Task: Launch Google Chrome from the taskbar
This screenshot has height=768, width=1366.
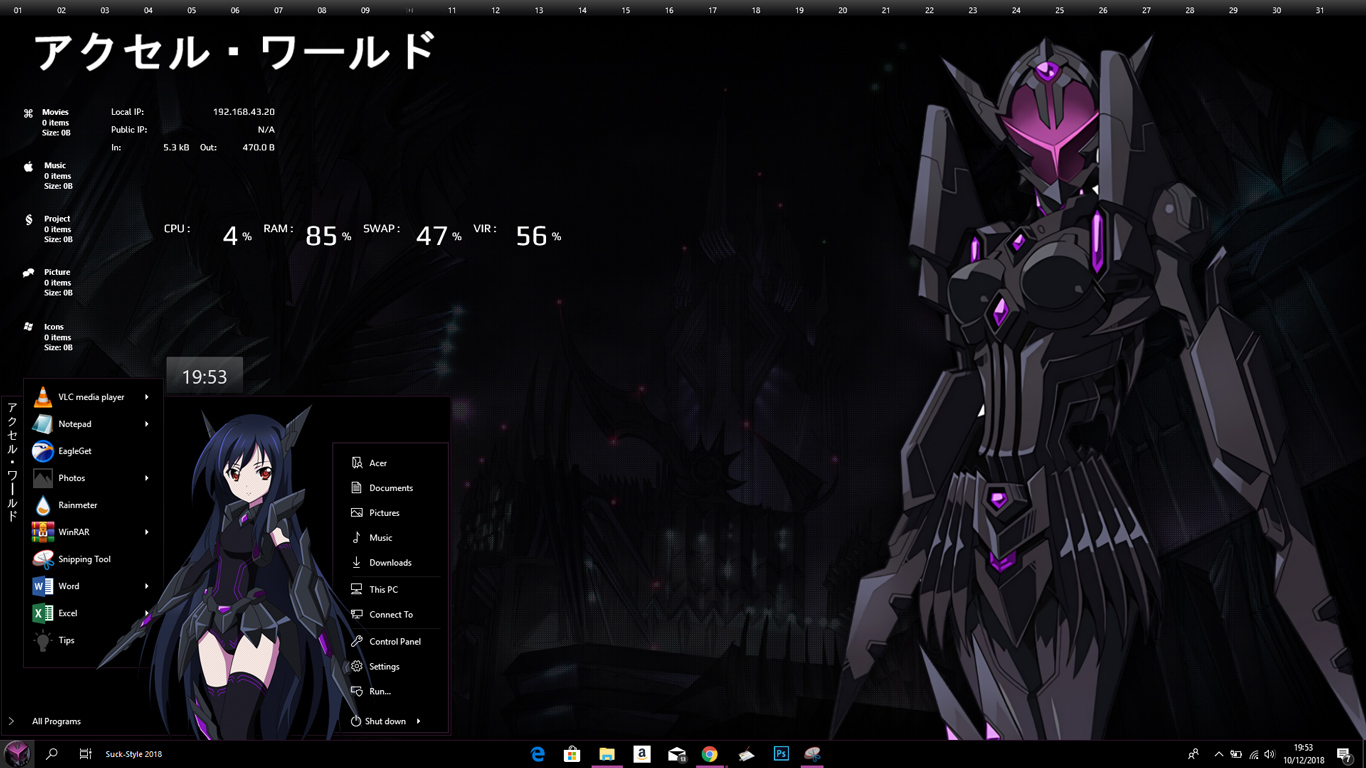Action: click(710, 754)
